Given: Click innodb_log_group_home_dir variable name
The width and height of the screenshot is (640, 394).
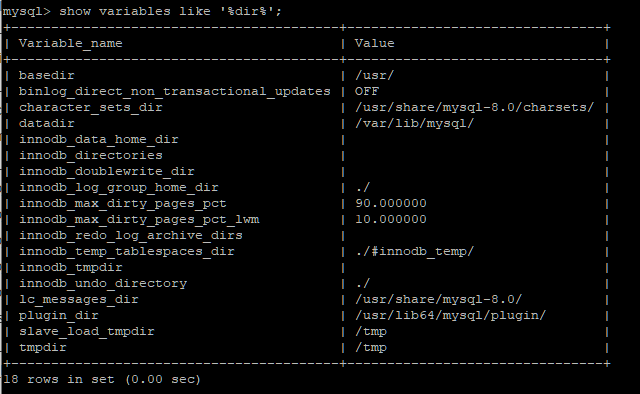Looking at the screenshot, I should 119,187.
